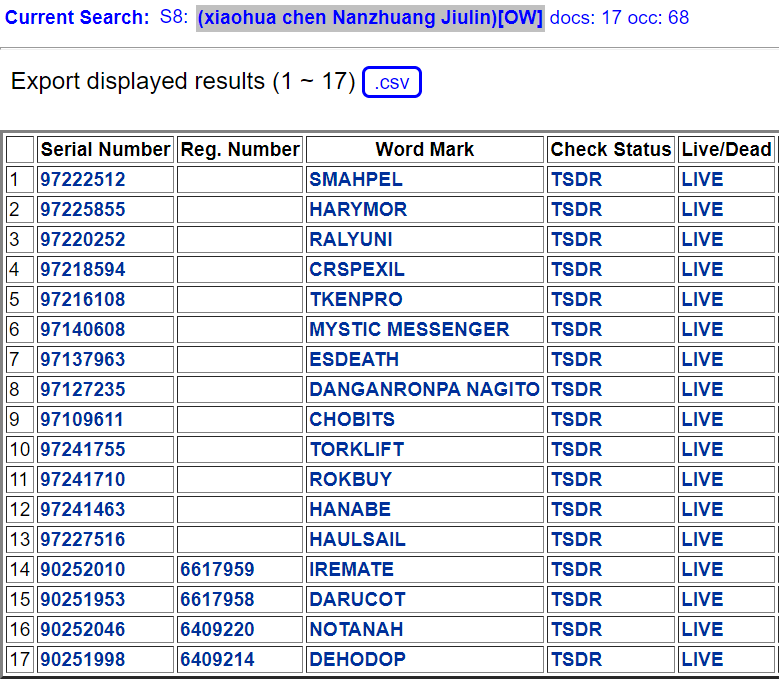Open the CRSPEXIL word mark

click(x=357, y=269)
